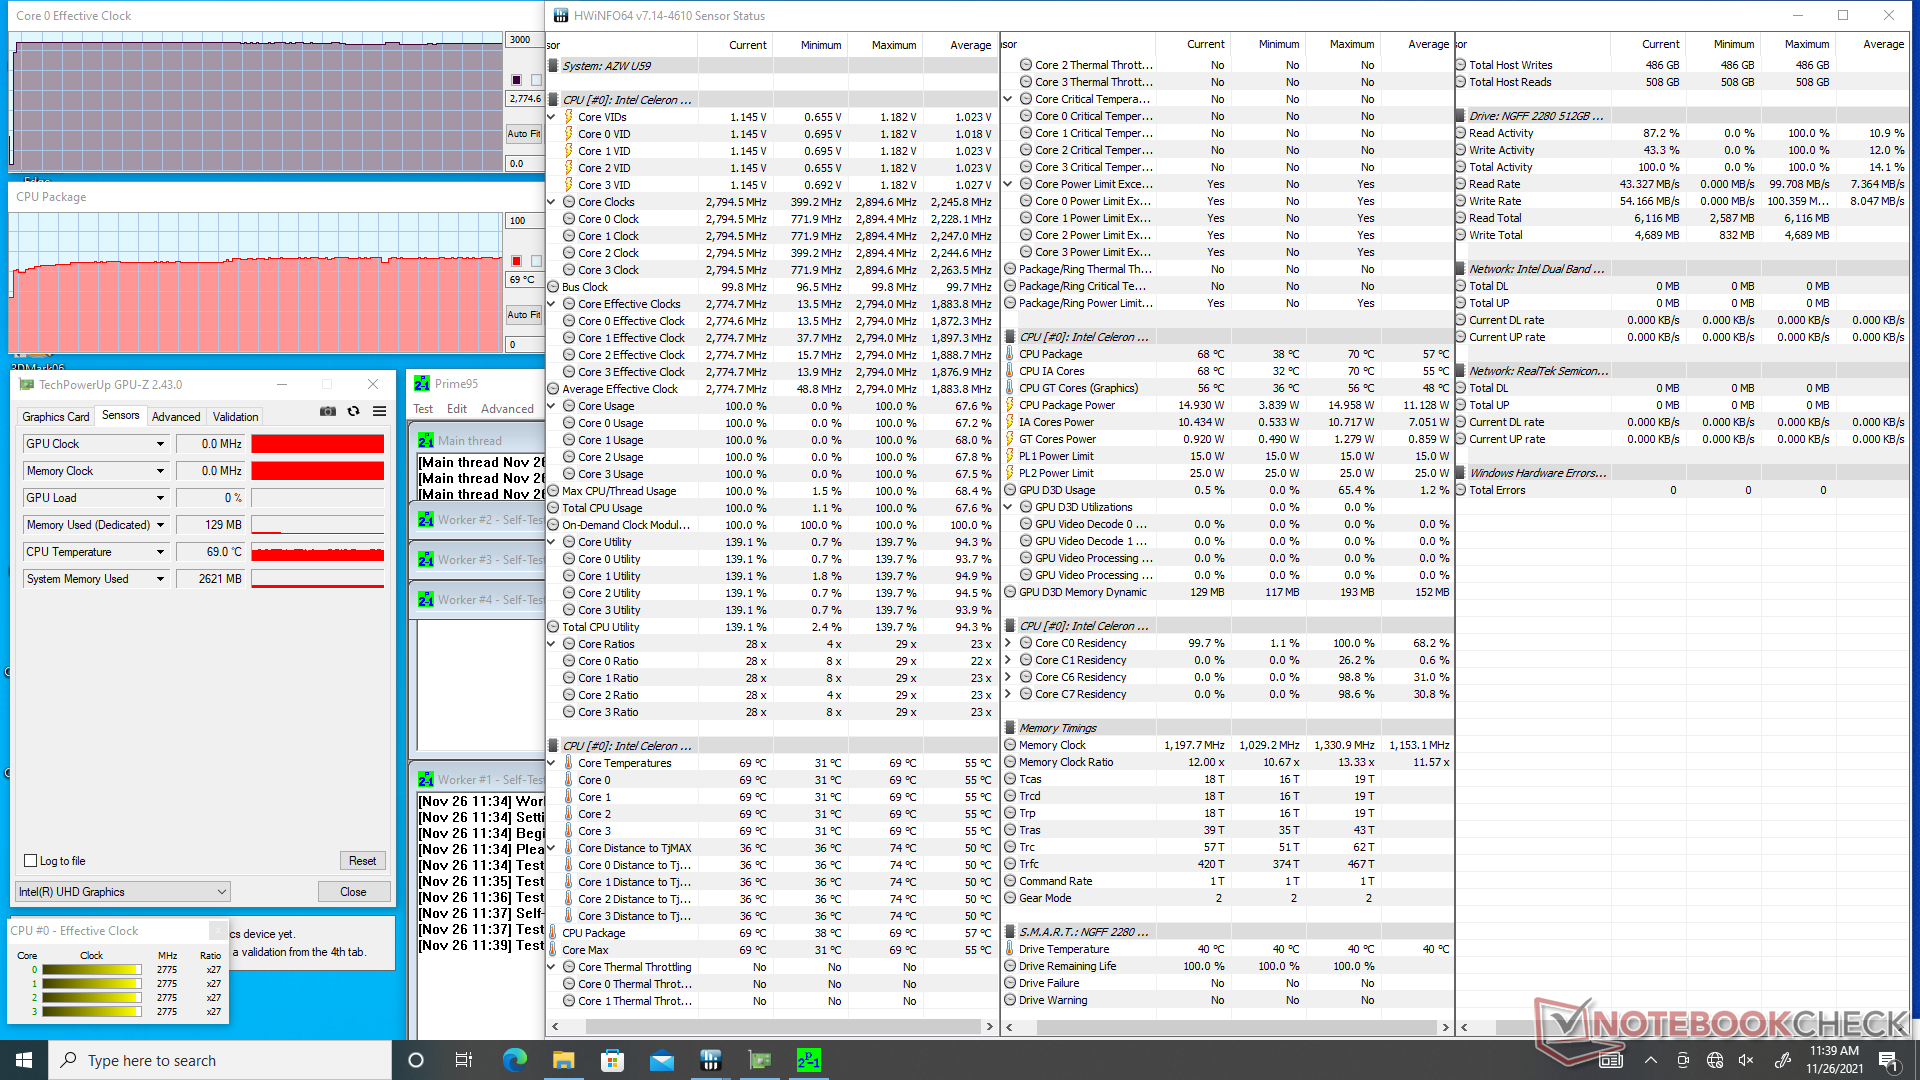
Task: Click red color swatch in CPU Package graph
Action: 516,261
